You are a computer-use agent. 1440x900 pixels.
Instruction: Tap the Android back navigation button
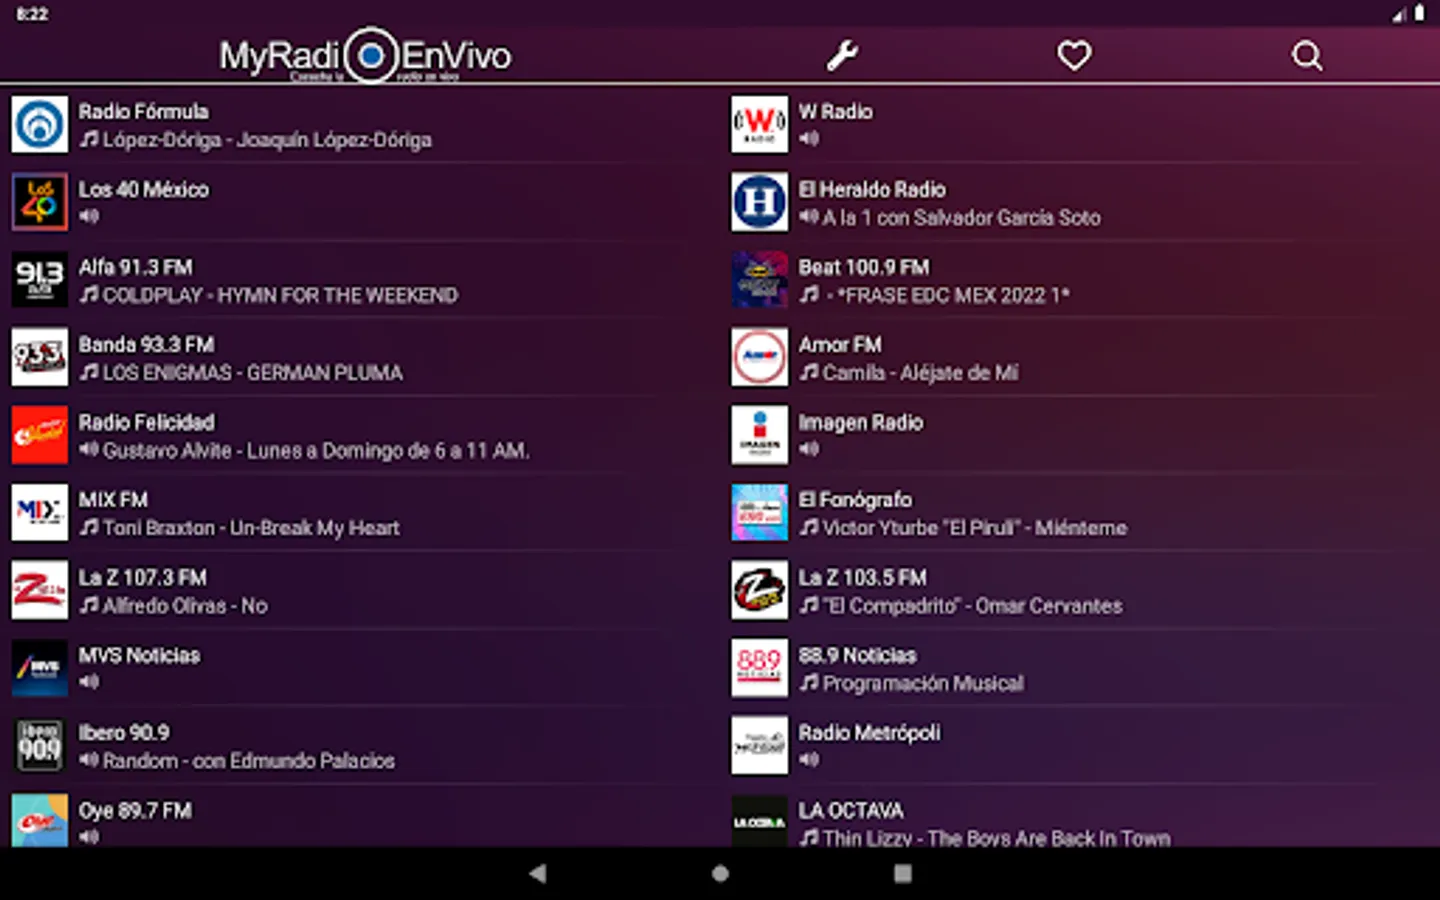(x=538, y=873)
